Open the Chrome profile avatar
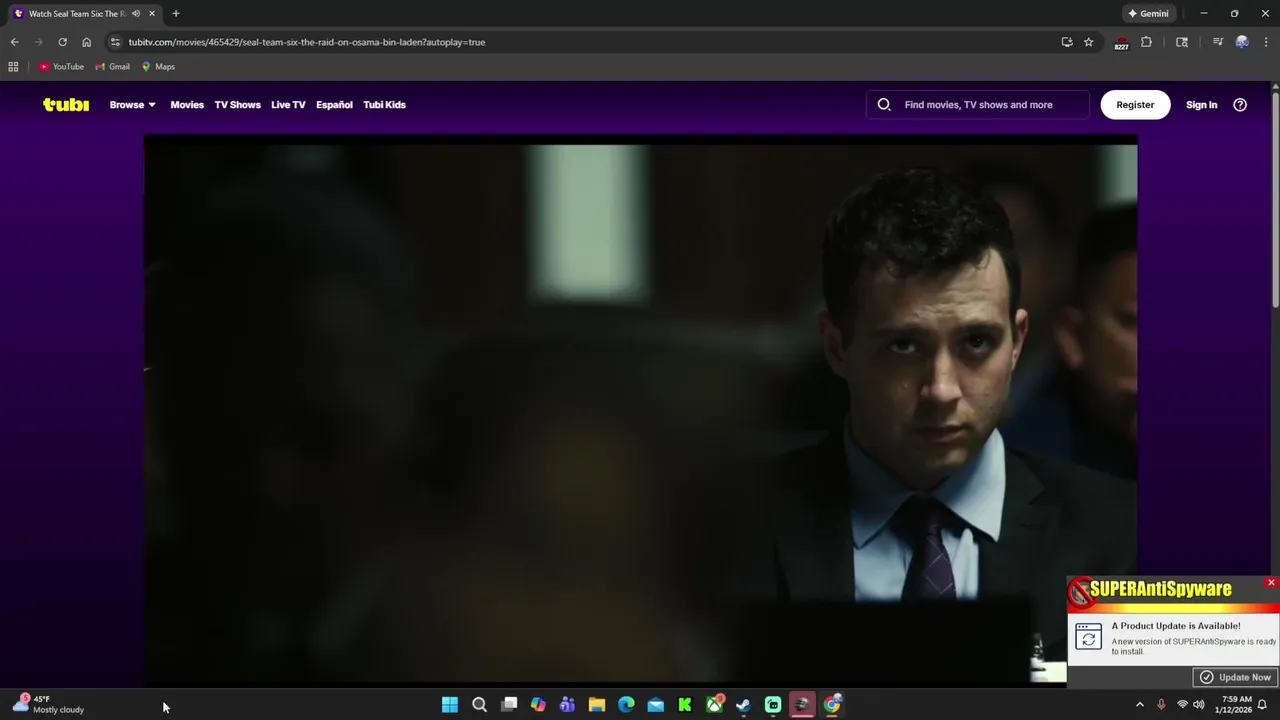 [1242, 42]
